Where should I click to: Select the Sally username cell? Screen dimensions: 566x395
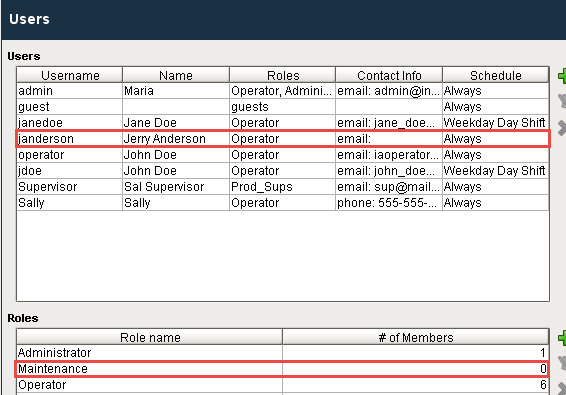pos(70,203)
